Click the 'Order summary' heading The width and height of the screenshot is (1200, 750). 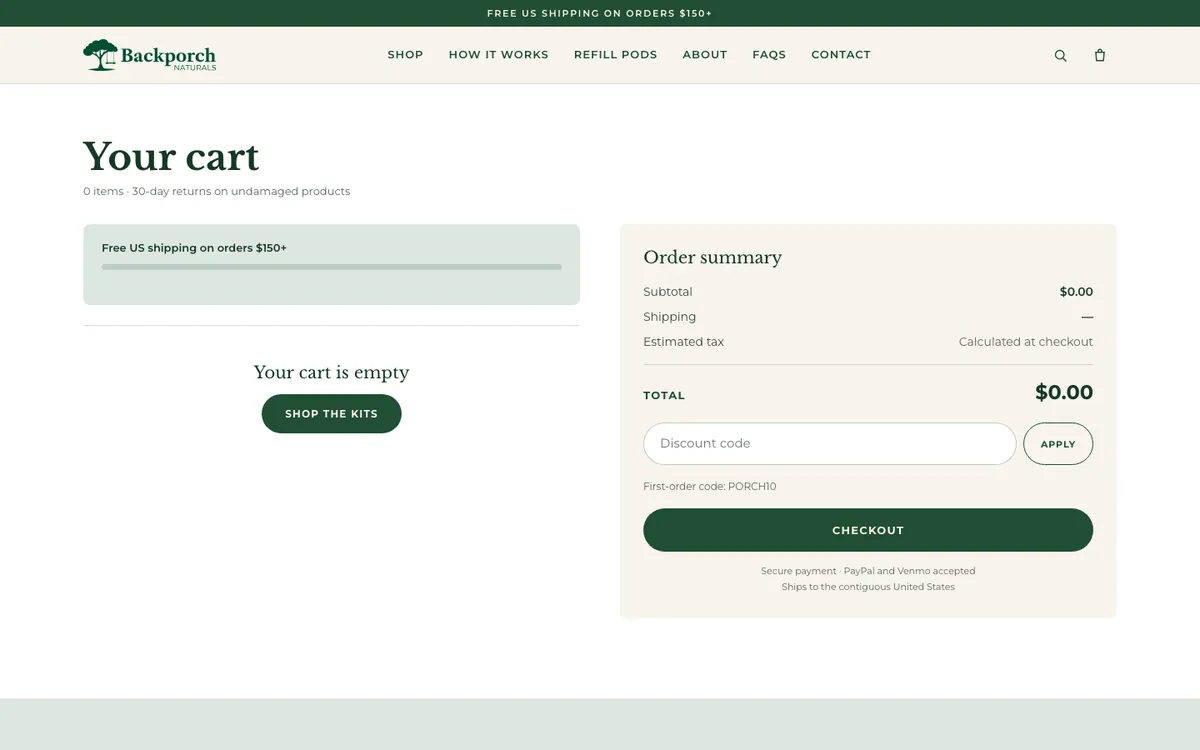tap(713, 257)
